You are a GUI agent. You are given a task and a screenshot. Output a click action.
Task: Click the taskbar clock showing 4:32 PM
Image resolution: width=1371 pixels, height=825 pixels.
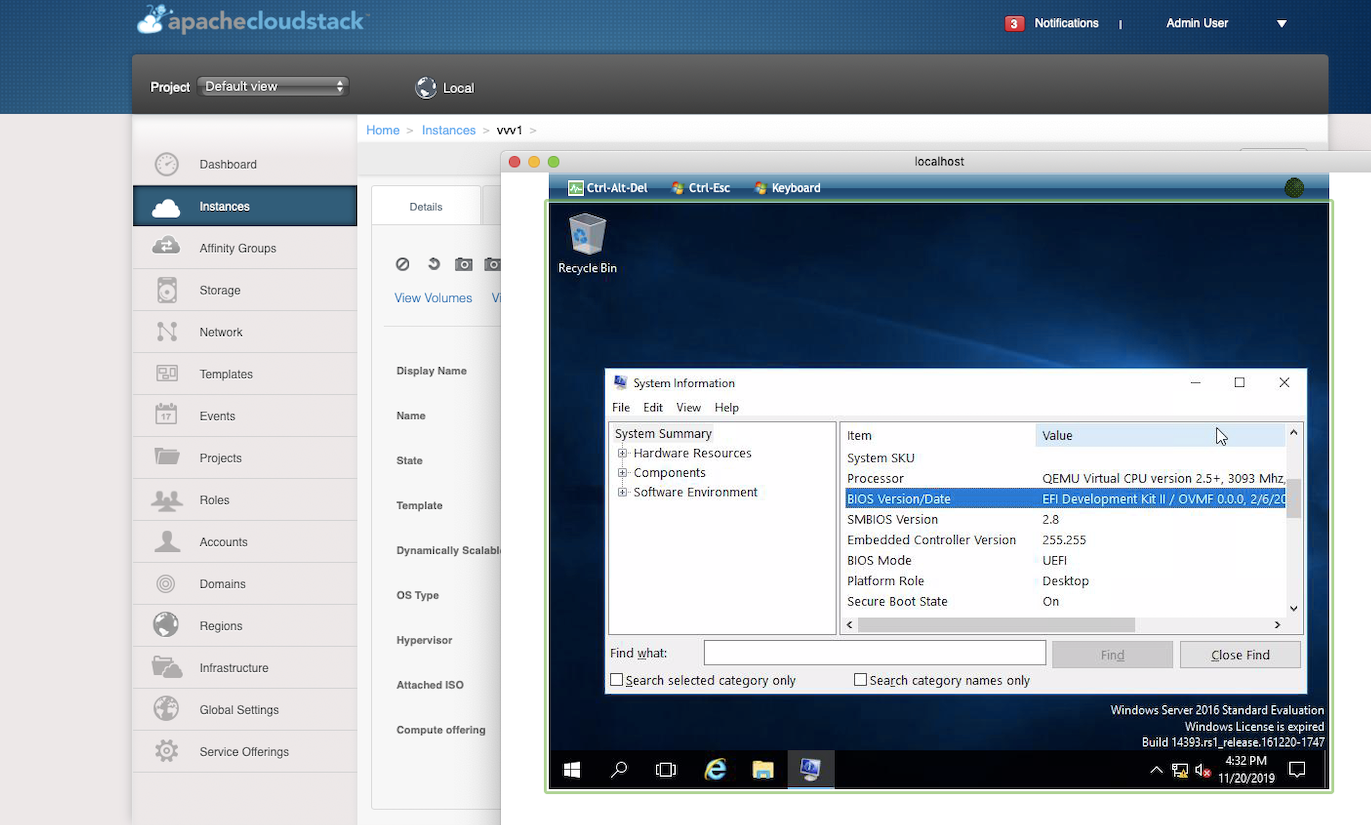[1246, 769]
